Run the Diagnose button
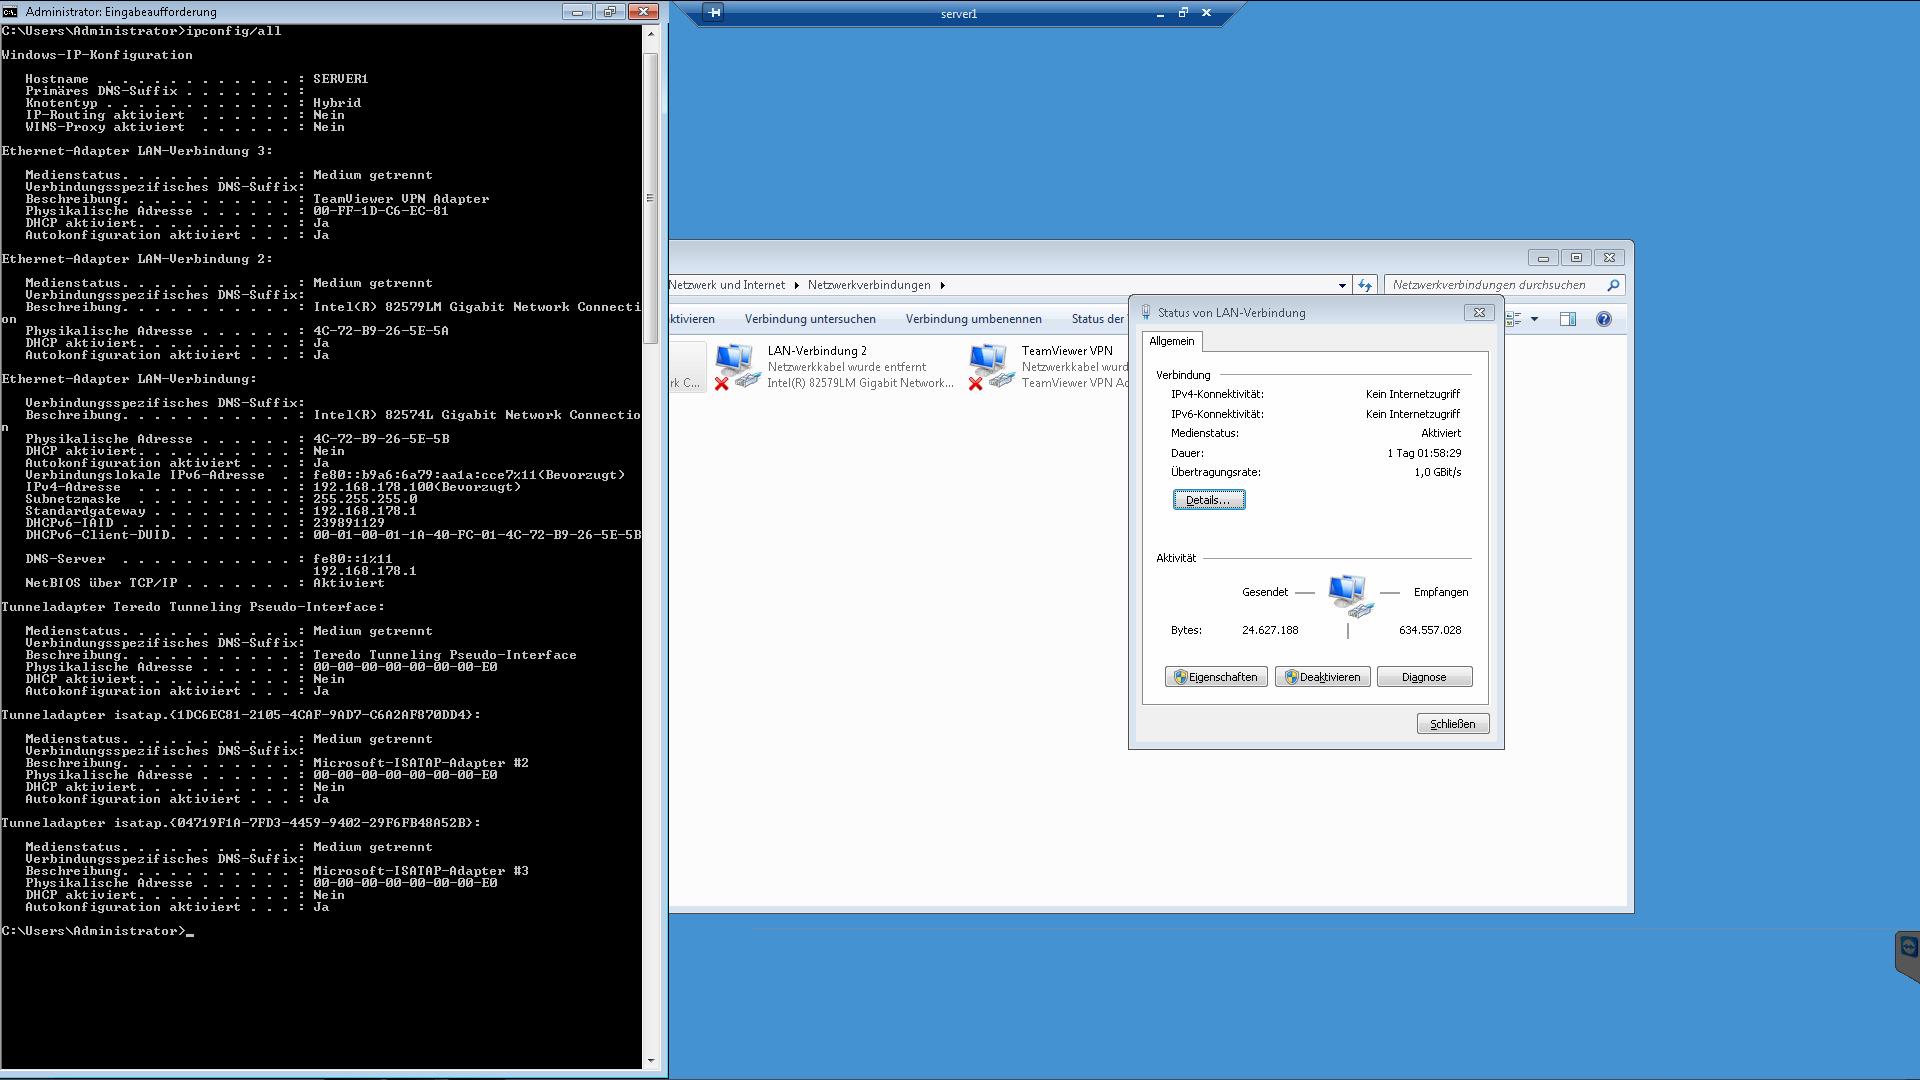Image resolution: width=1920 pixels, height=1080 pixels. click(x=1424, y=677)
